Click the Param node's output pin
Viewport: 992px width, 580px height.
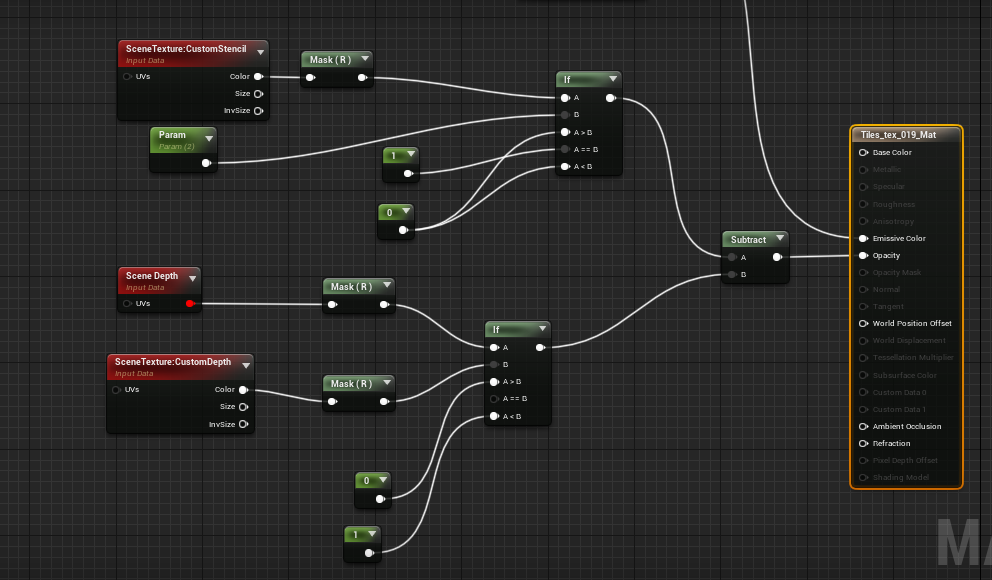[x=206, y=162]
